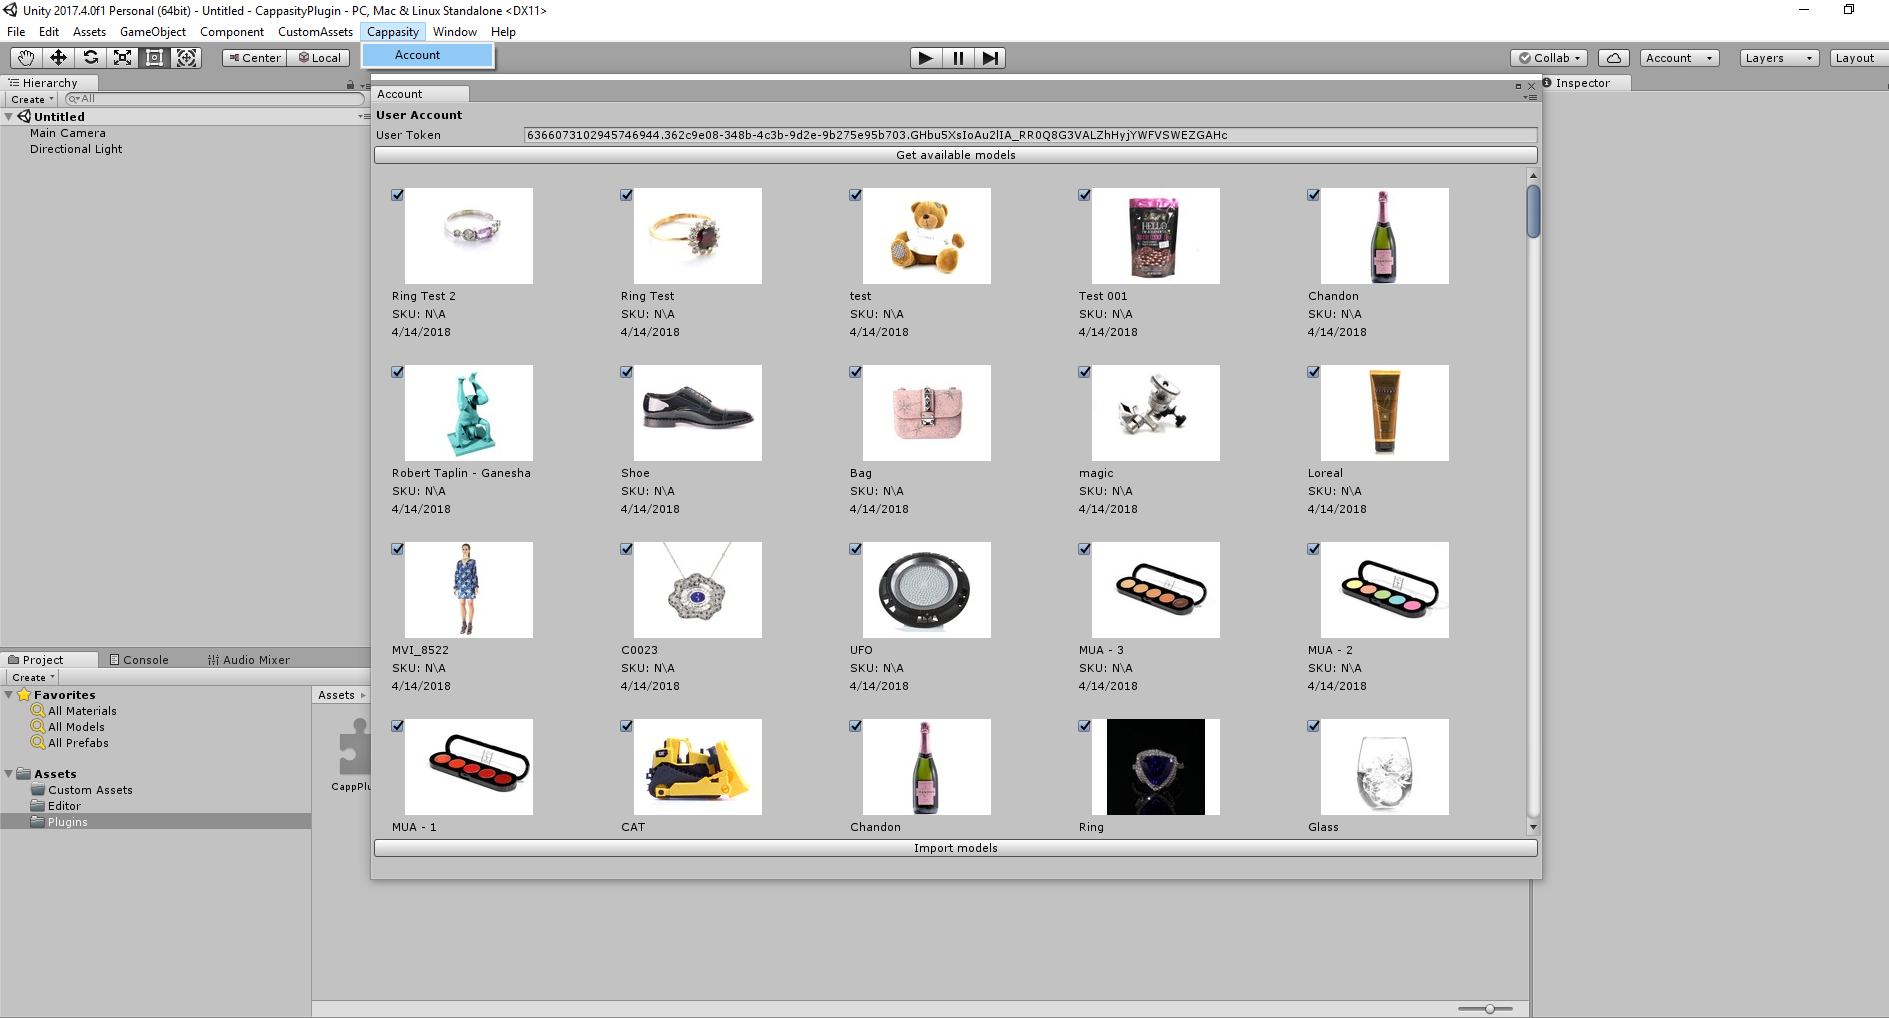
Task: Click the Hierarchy lock icon
Action: [350, 84]
